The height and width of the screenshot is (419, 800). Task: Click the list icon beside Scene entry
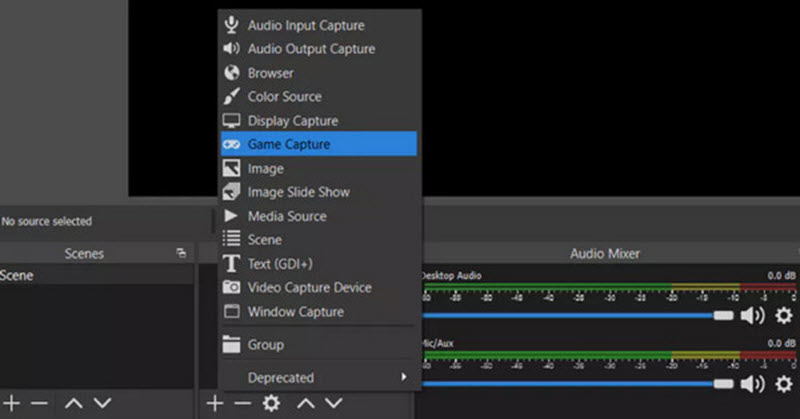coord(232,238)
